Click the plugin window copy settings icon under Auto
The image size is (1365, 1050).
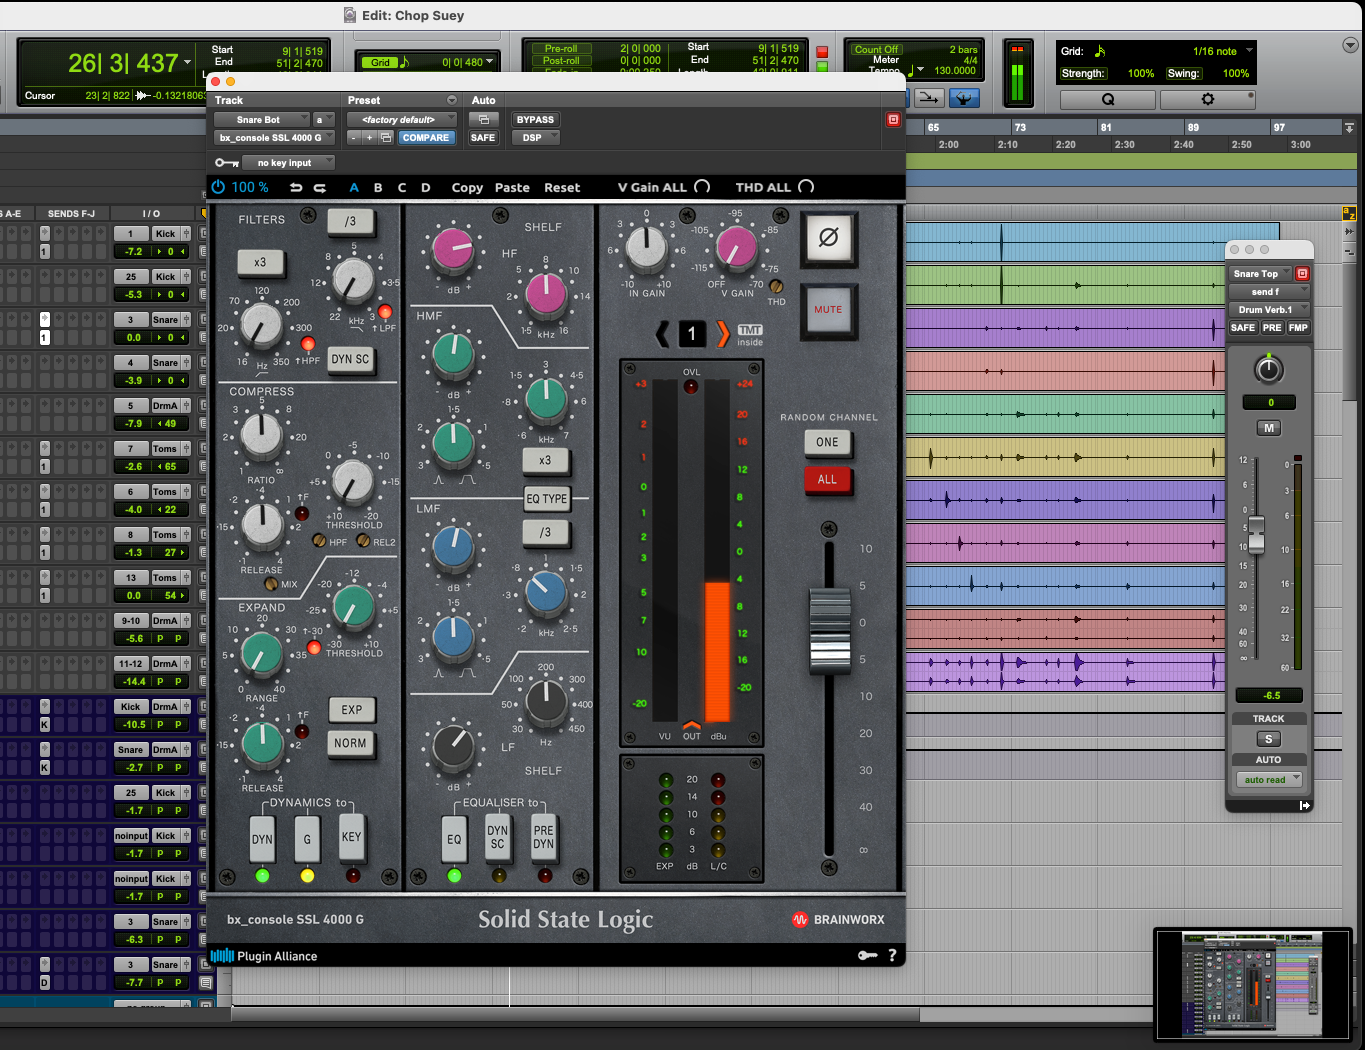[483, 119]
